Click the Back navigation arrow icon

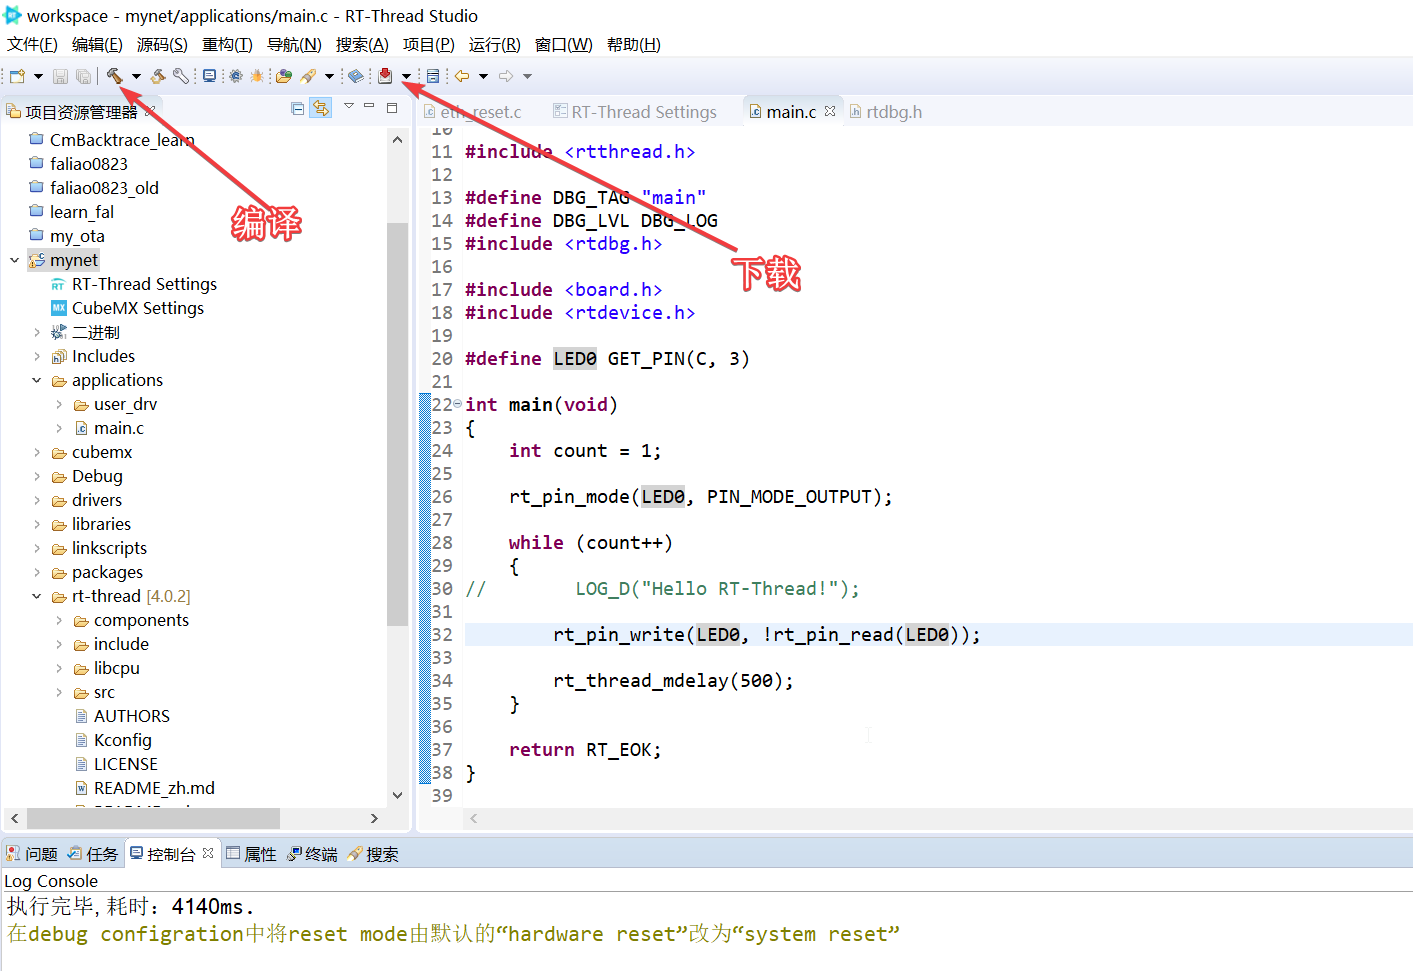click(463, 75)
